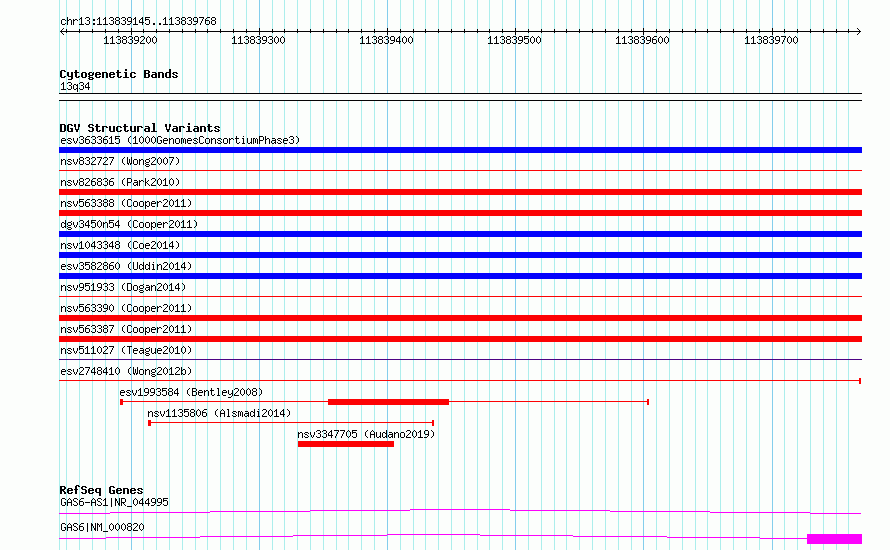Click the esv3633615 blue variant bar
Screen dimensions: 890x550
click(460, 150)
